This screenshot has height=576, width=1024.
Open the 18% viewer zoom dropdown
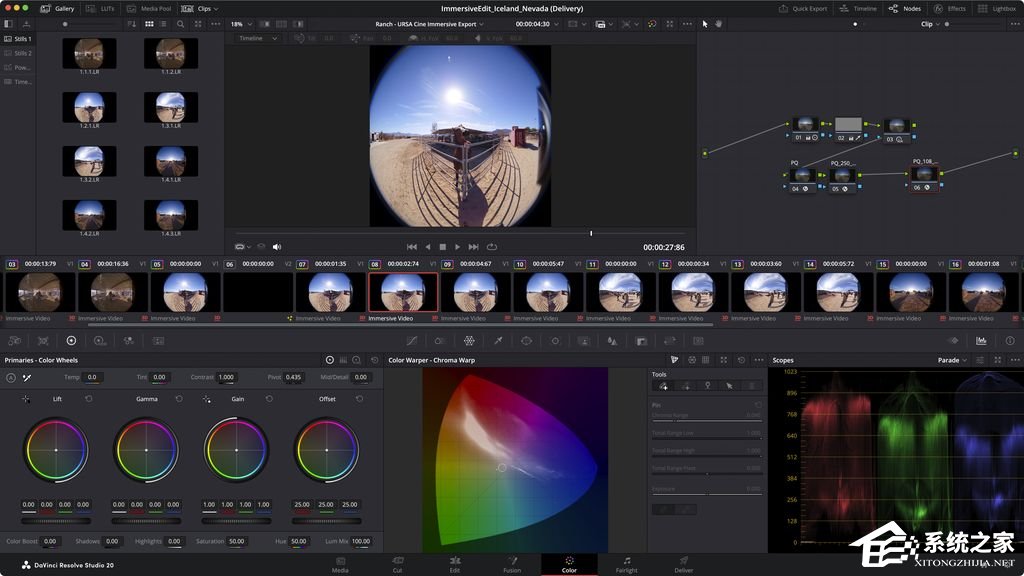pos(240,24)
